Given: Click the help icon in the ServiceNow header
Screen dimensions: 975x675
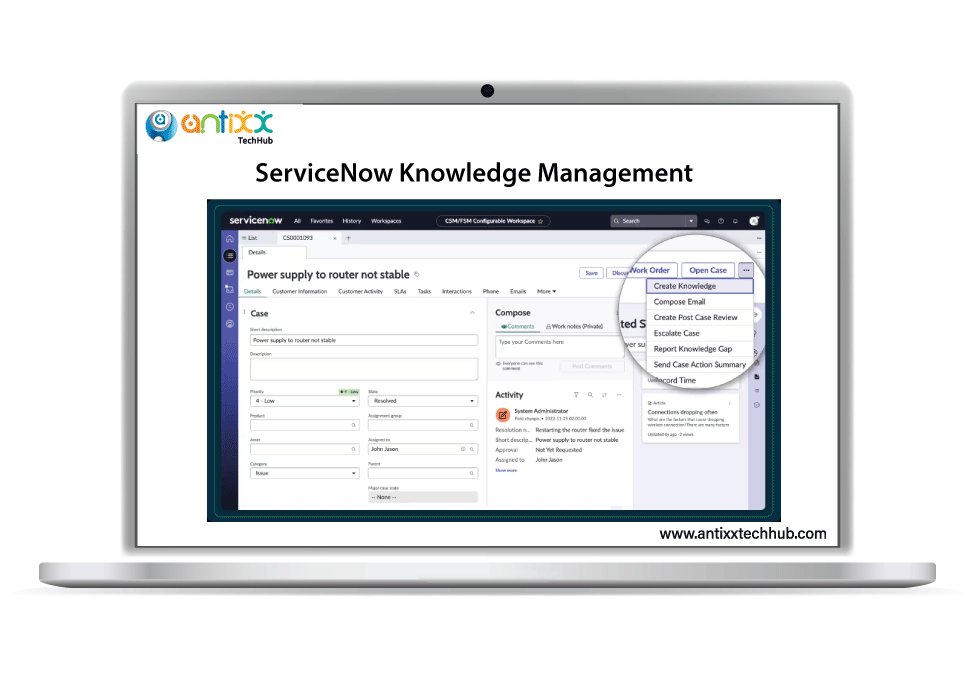Looking at the screenshot, I should tap(721, 221).
